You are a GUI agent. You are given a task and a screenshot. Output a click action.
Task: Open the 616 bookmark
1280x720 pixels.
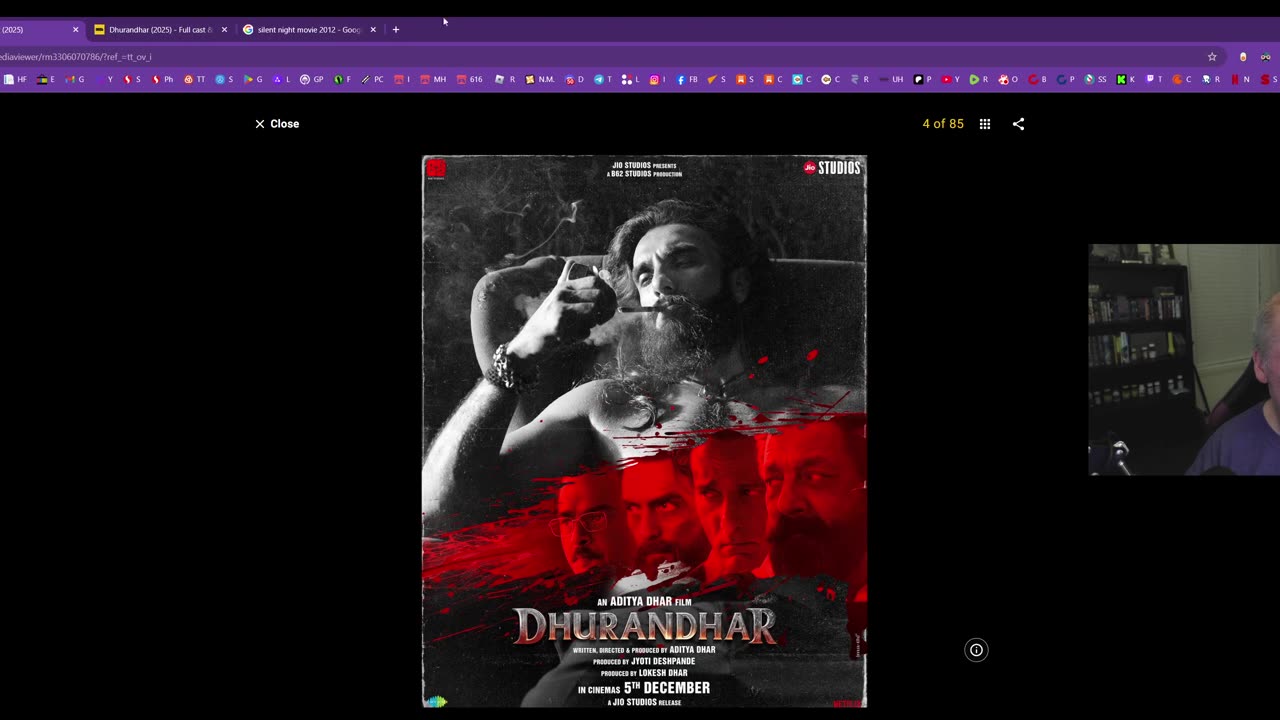tap(470, 79)
